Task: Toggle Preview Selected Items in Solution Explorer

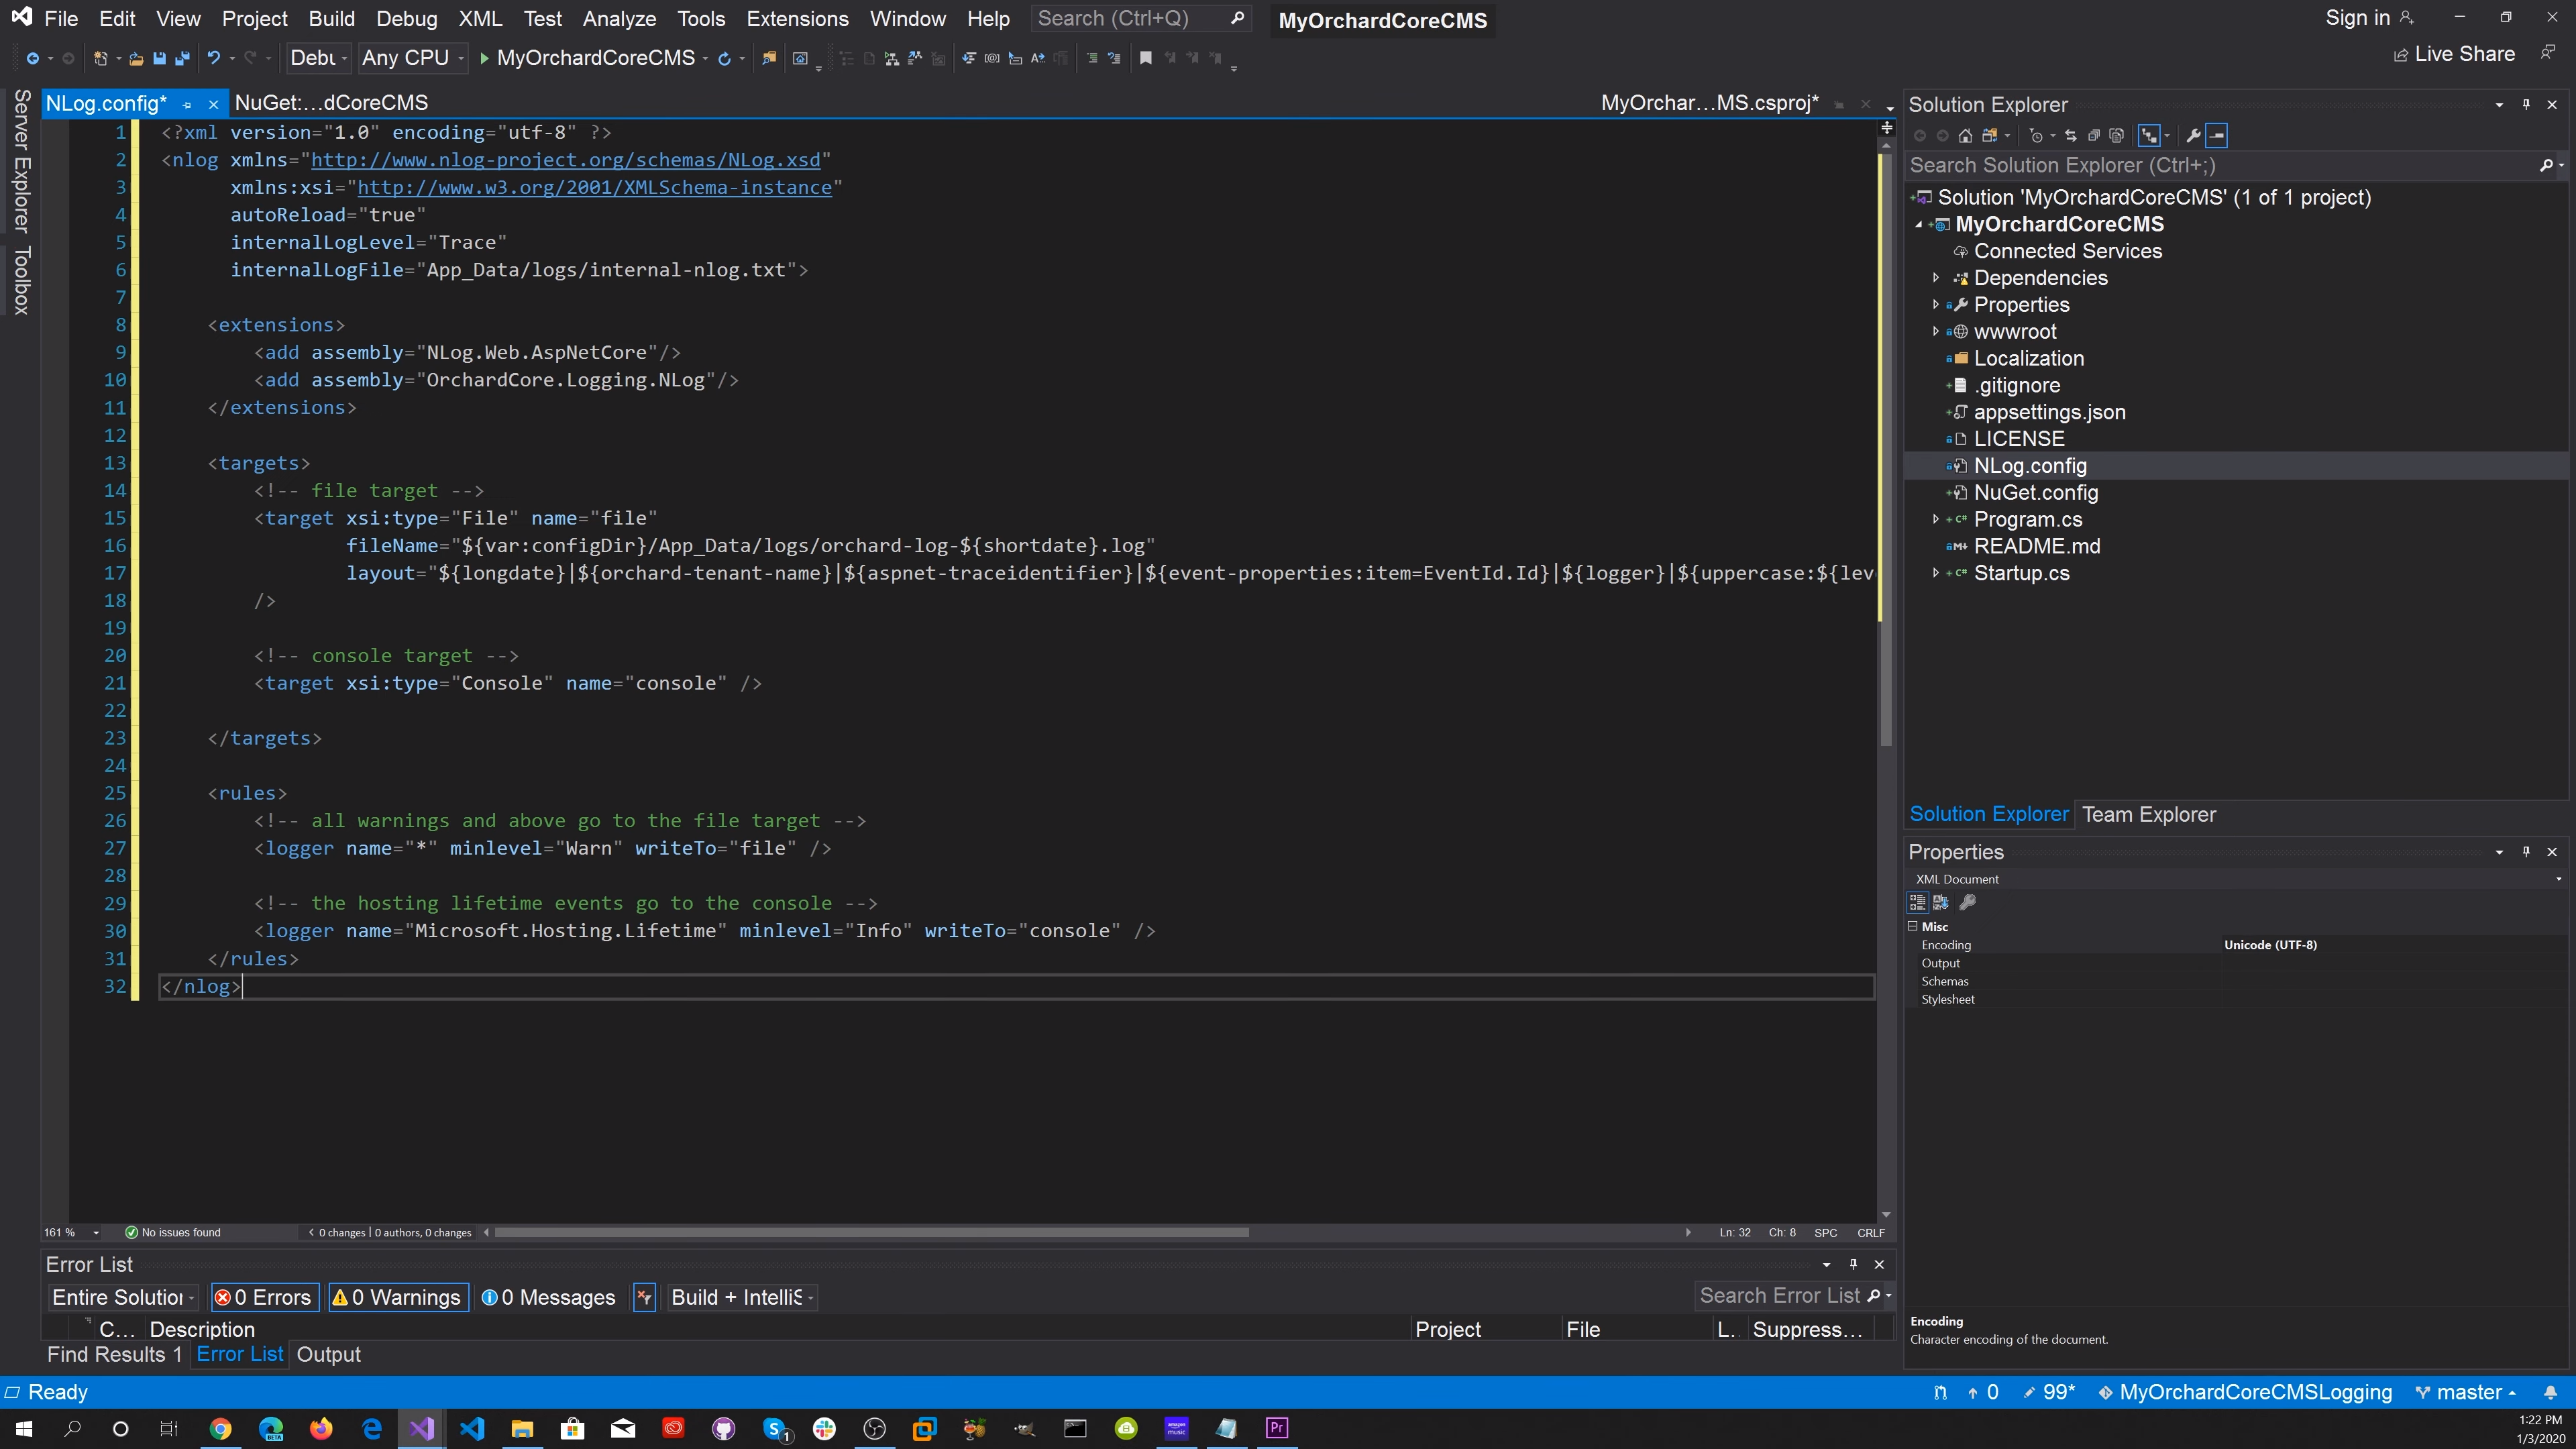Action: tap(2217, 135)
